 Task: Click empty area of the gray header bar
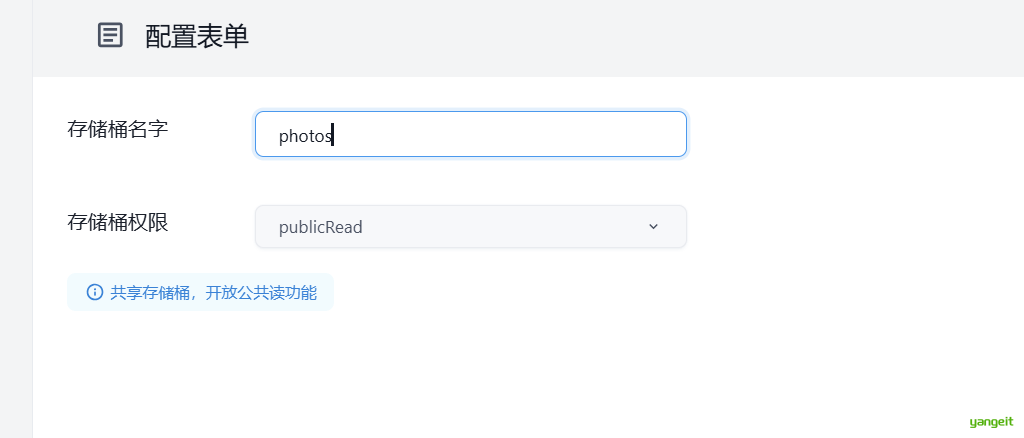click(620, 38)
